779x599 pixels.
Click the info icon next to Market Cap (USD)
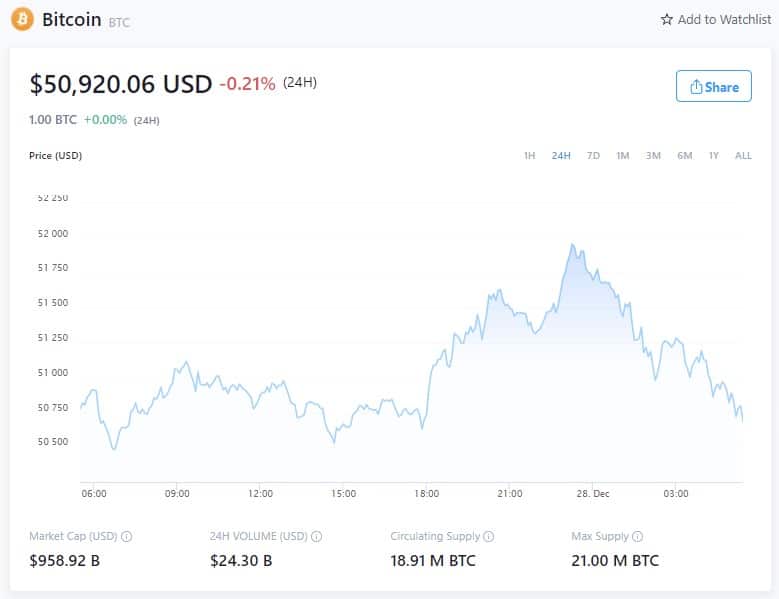(127, 536)
